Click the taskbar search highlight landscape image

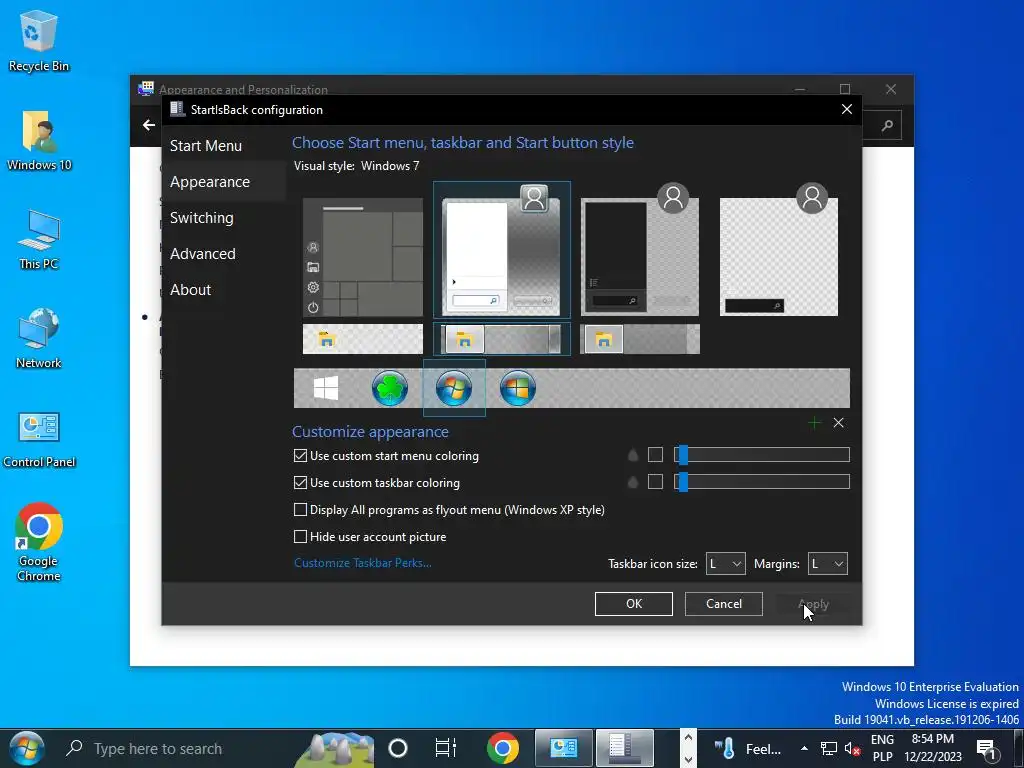pyautogui.click(x=334, y=750)
